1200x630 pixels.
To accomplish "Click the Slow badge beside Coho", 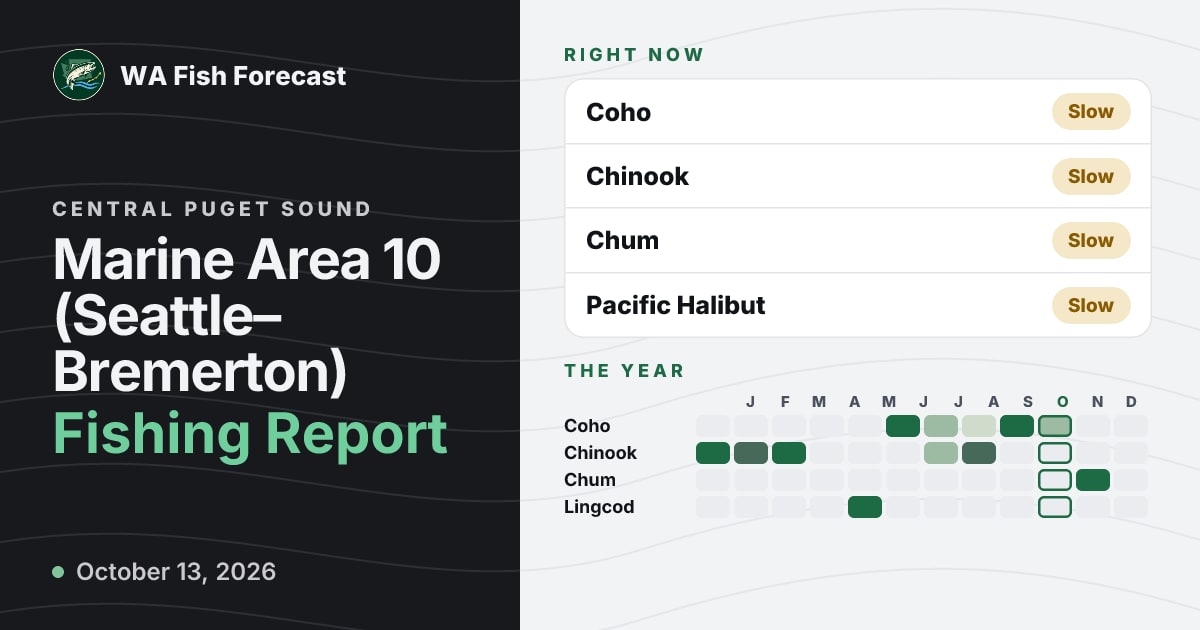I will click(1091, 112).
